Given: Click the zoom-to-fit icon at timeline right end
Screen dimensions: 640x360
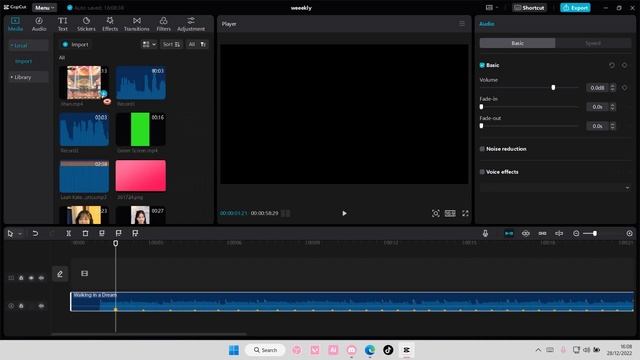Looking at the screenshot, I should [x=629, y=233].
